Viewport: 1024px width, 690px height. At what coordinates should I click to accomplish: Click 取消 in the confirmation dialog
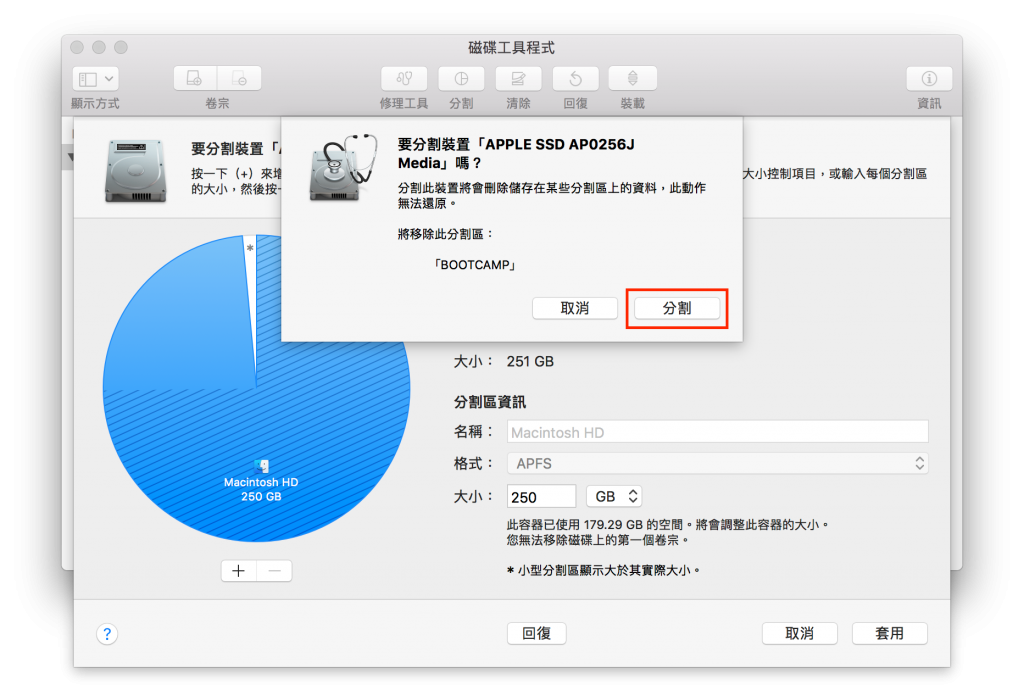coord(575,308)
